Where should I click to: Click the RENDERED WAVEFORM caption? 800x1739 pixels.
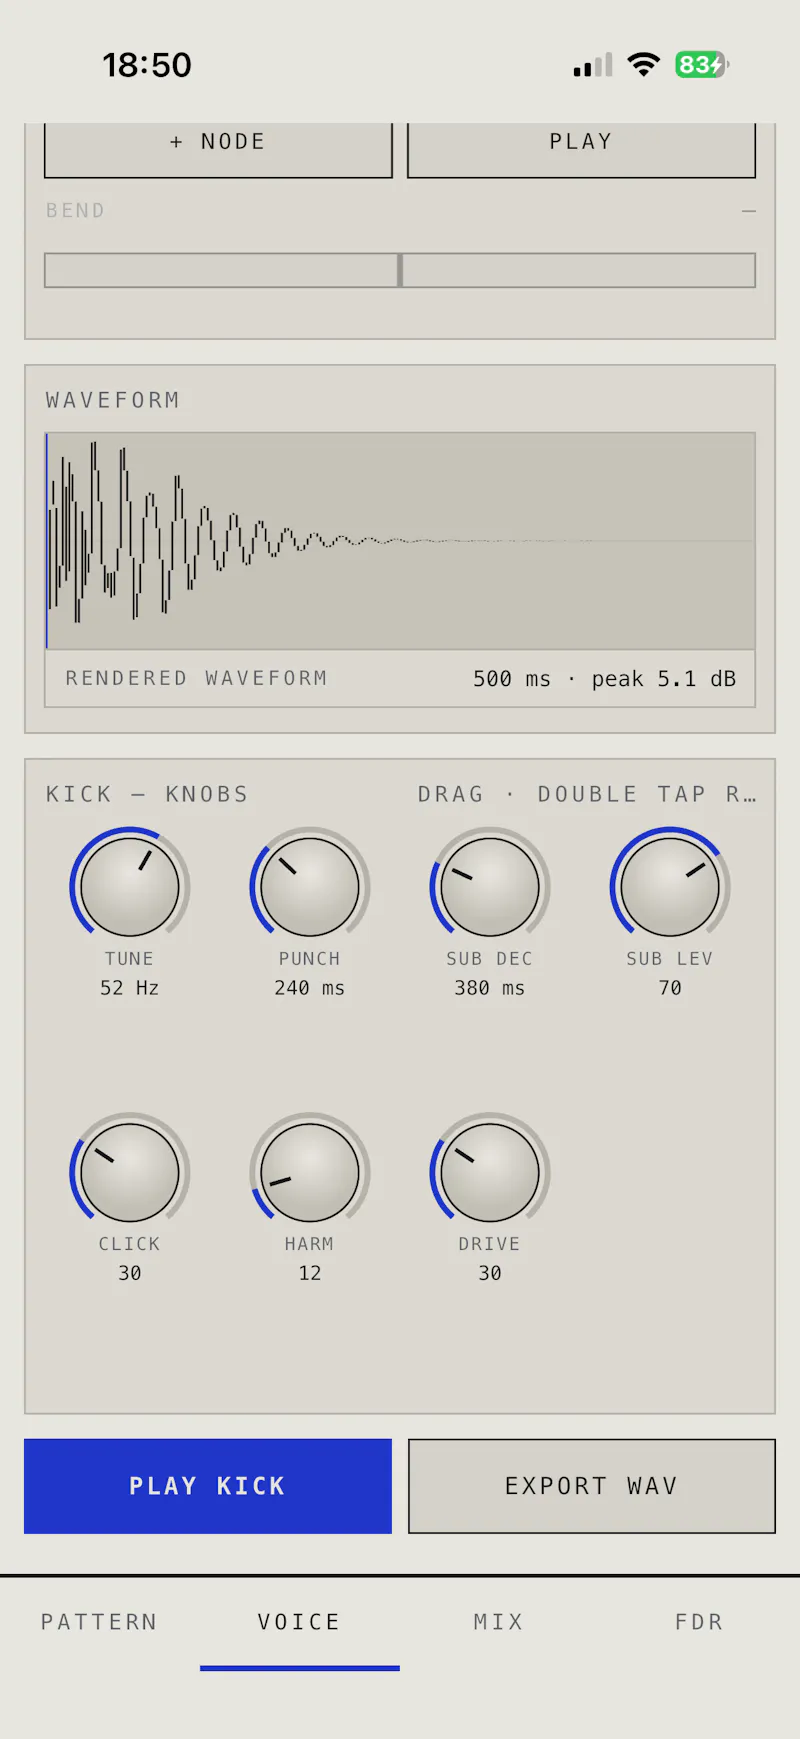click(x=197, y=678)
